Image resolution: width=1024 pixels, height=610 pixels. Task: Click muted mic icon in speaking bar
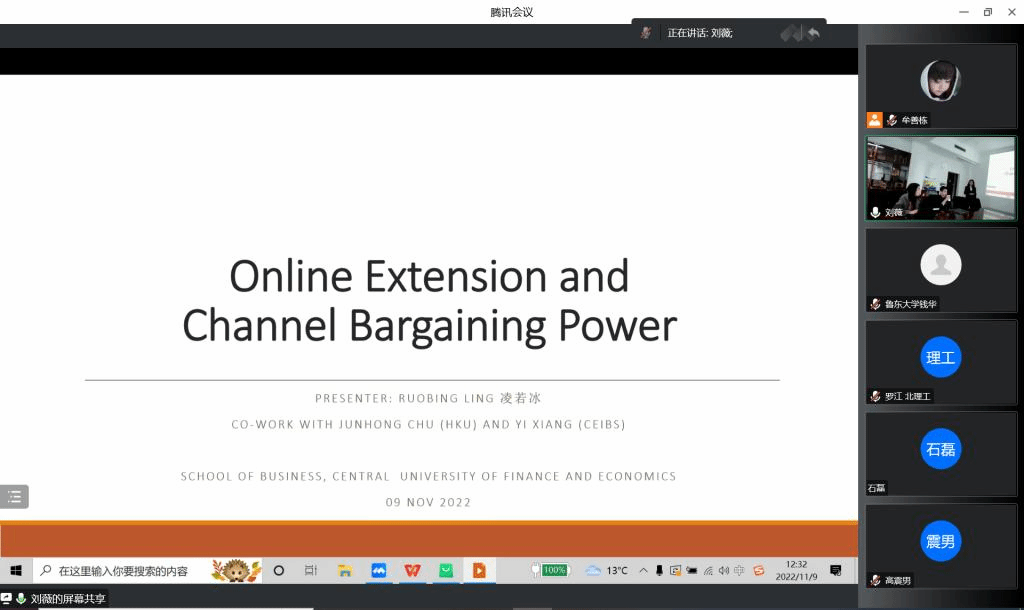[647, 33]
